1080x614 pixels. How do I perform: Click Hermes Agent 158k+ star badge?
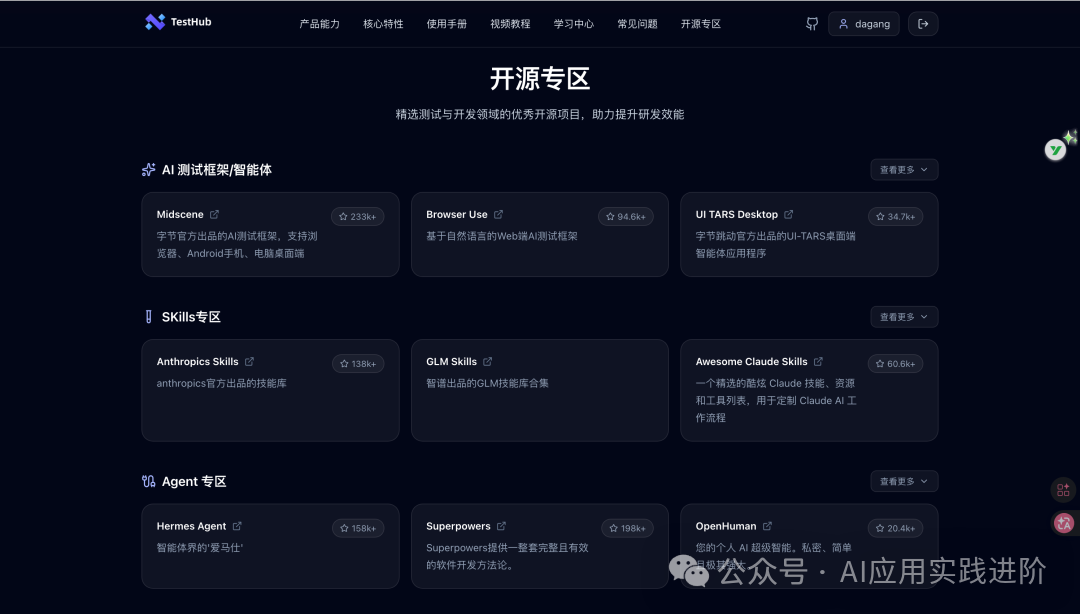[x=358, y=529]
